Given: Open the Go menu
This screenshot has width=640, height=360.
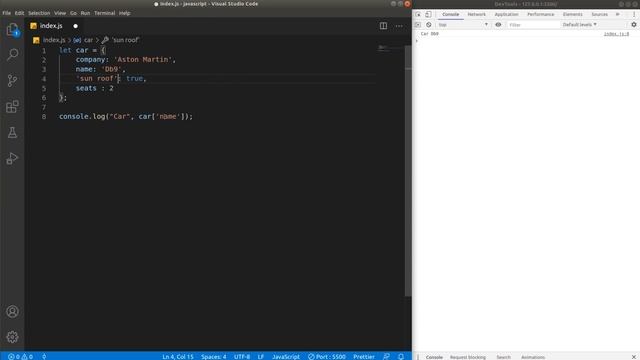Looking at the screenshot, I should point(73,13).
